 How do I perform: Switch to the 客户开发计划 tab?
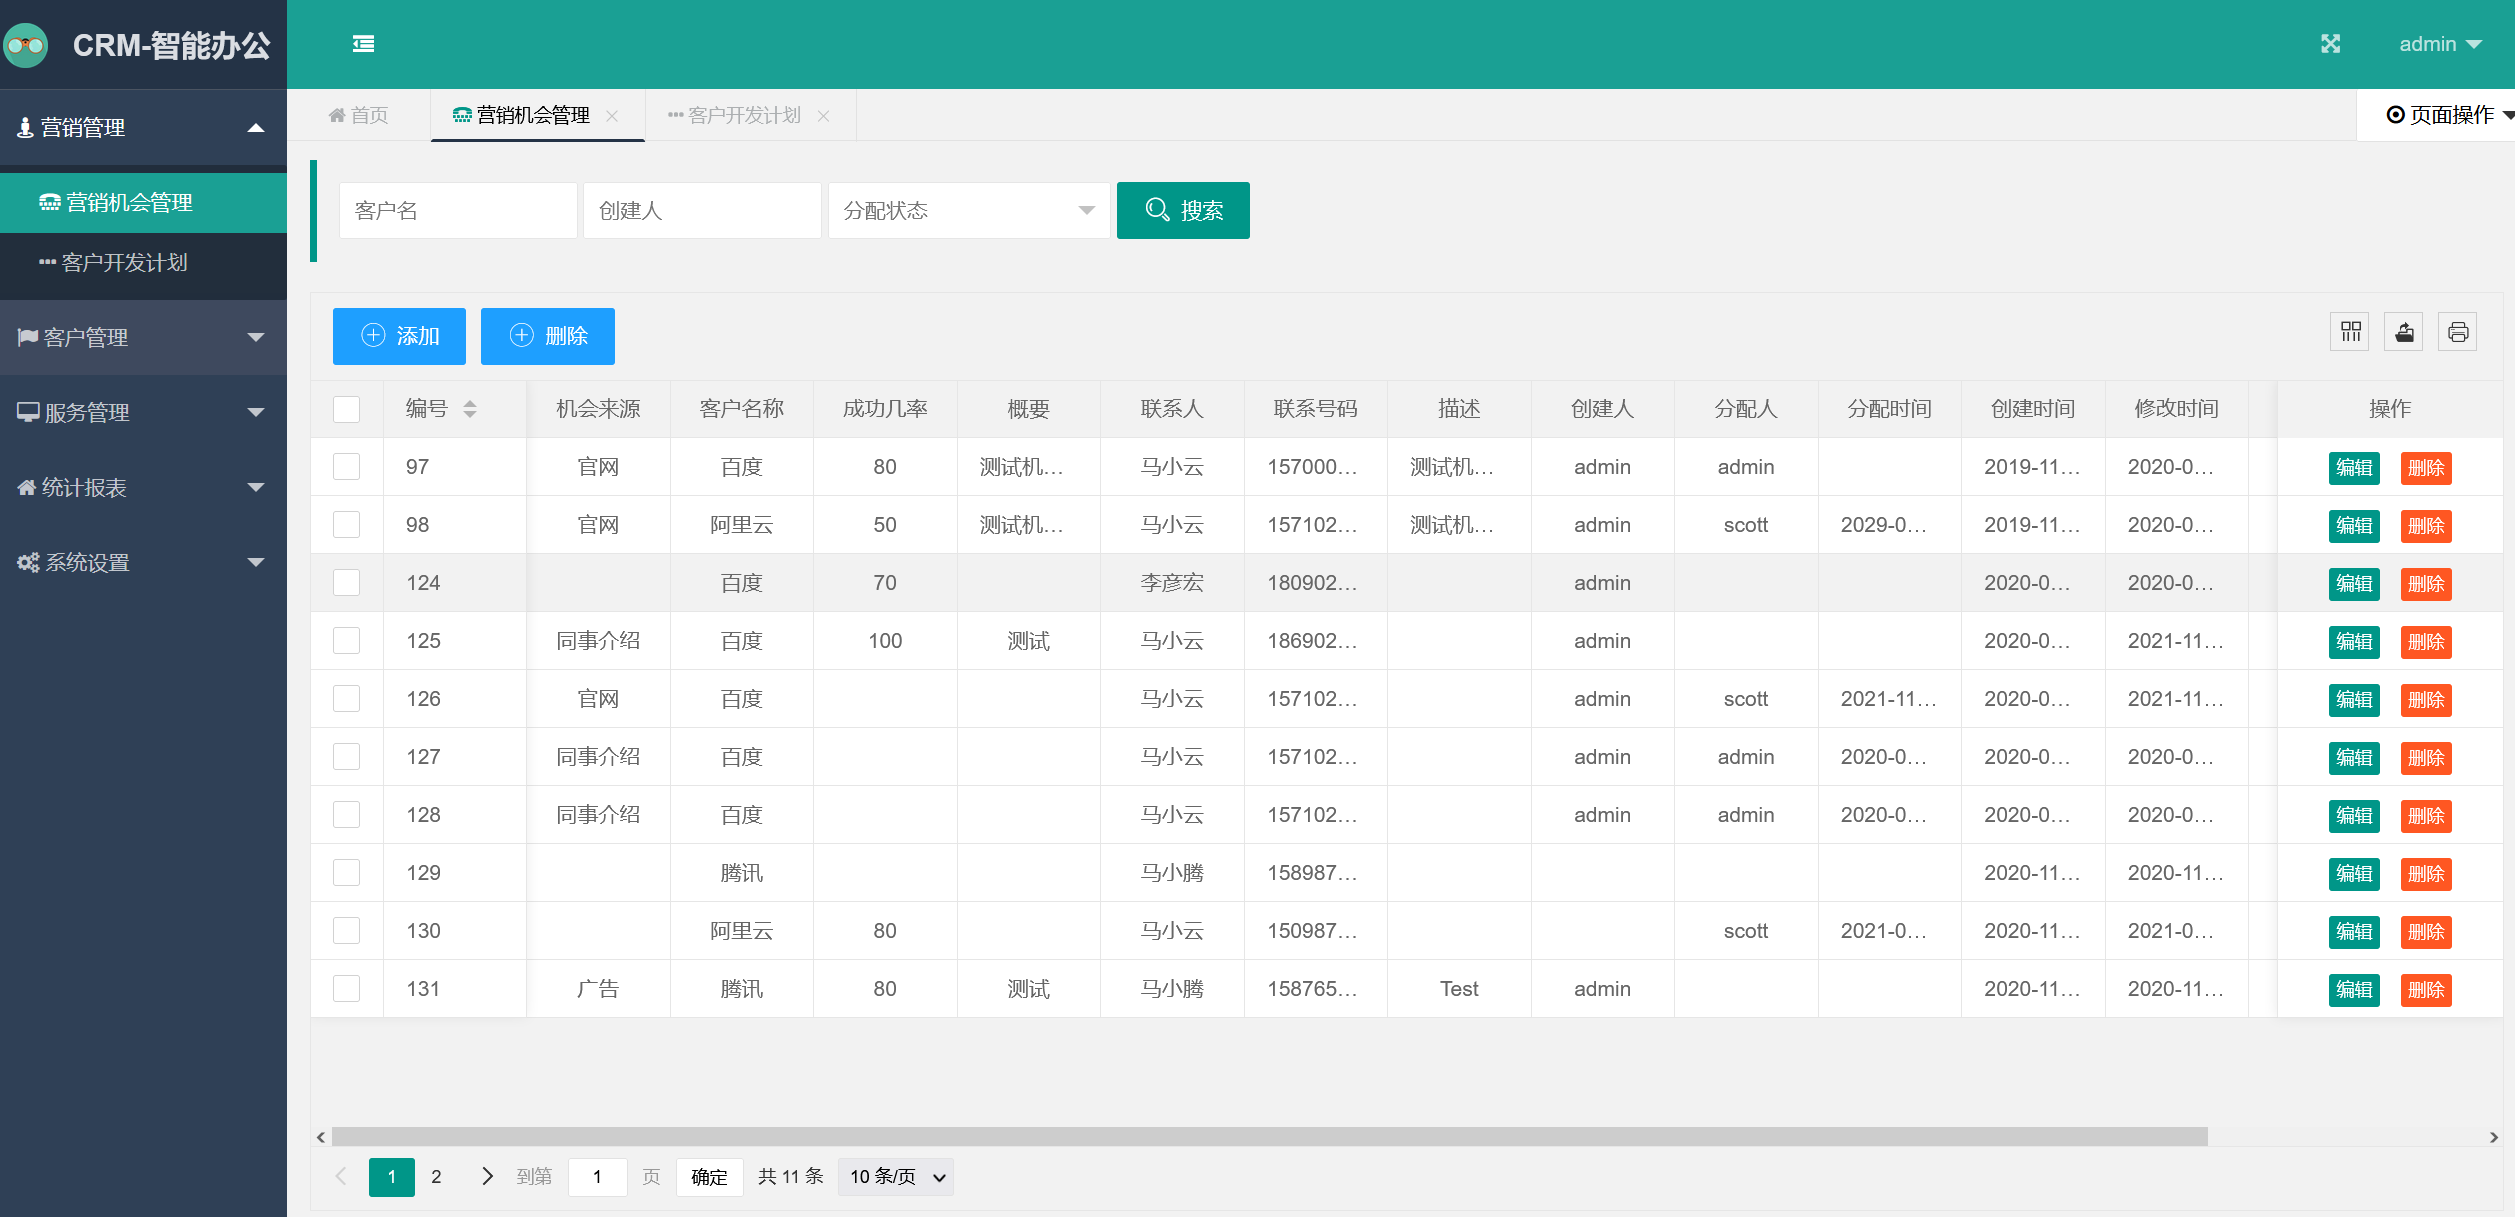pyautogui.click(x=743, y=116)
